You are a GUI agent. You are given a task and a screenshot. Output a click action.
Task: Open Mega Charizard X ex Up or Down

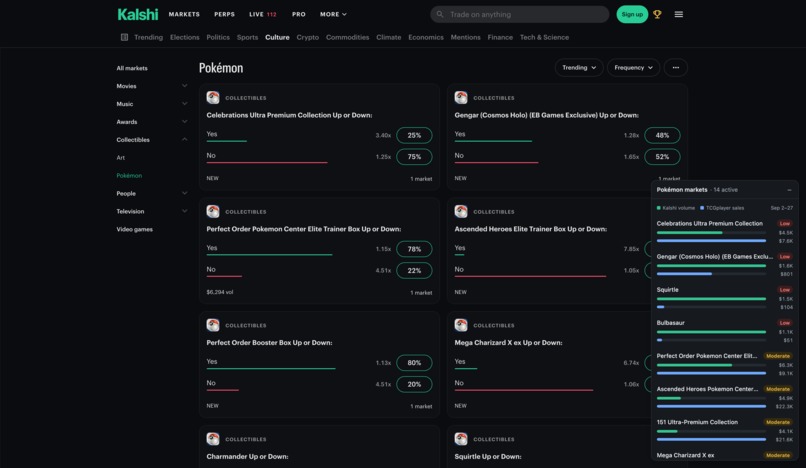(x=508, y=343)
